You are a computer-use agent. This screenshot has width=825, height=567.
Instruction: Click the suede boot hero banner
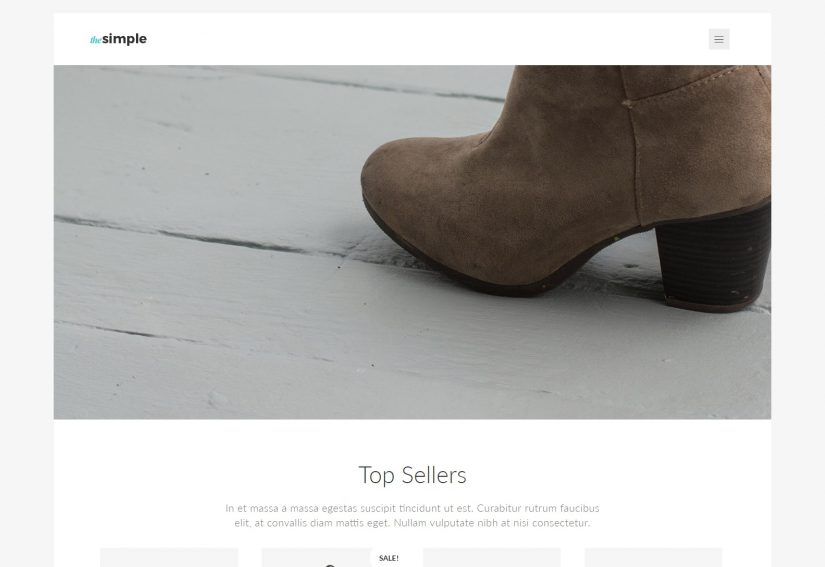[x=412, y=242]
